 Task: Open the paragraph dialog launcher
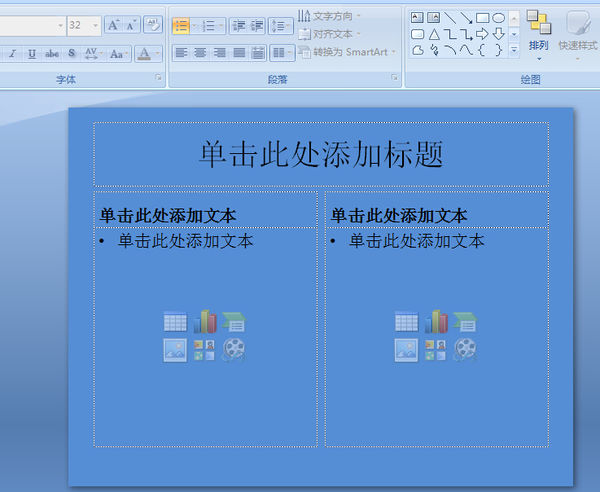point(394,77)
